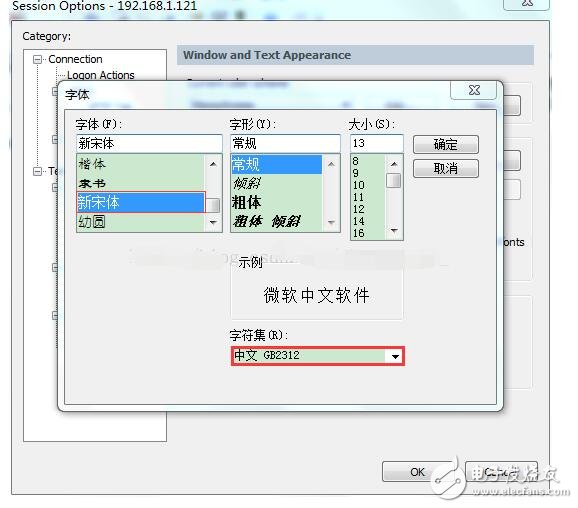Screen dimensions: 578x508
Task: Select font size 10
Action: click(x=367, y=185)
